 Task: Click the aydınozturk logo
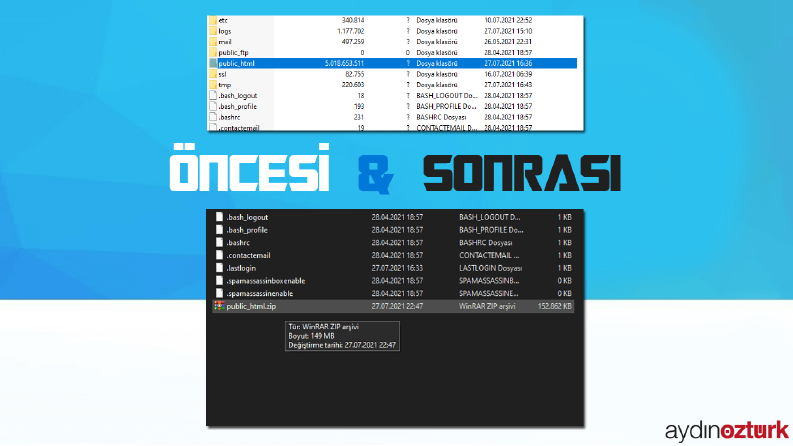point(727,431)
